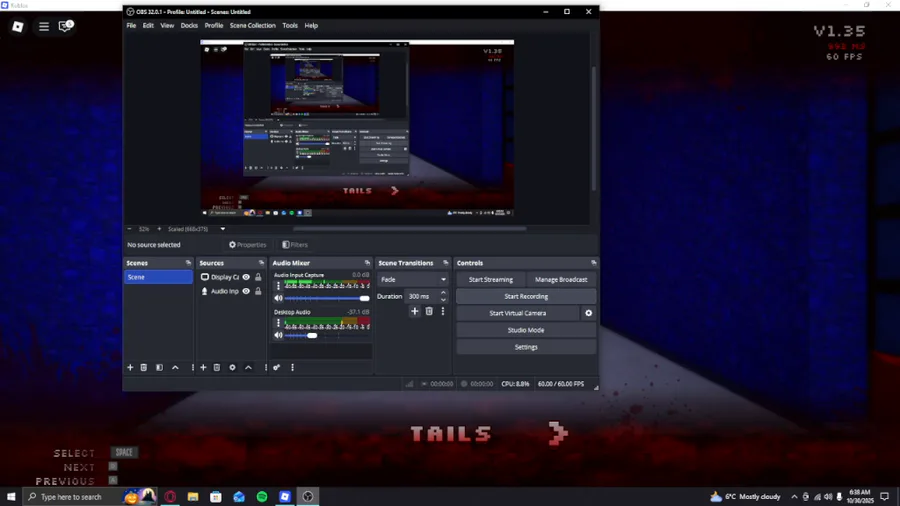Open the File menu

pos(131,25)
